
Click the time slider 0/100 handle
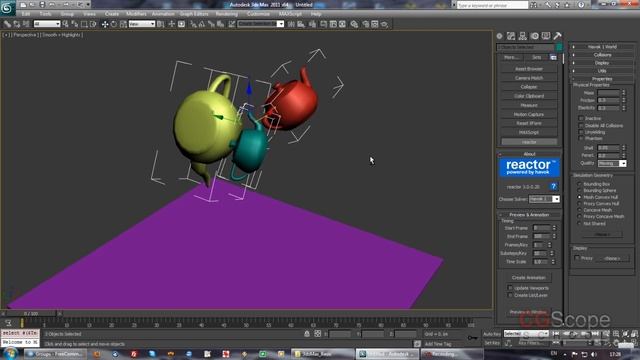31,313
